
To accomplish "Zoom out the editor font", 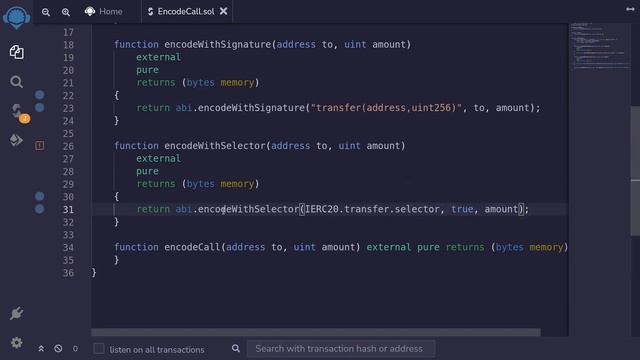I will pyautogui.click(x=46, y=12).
